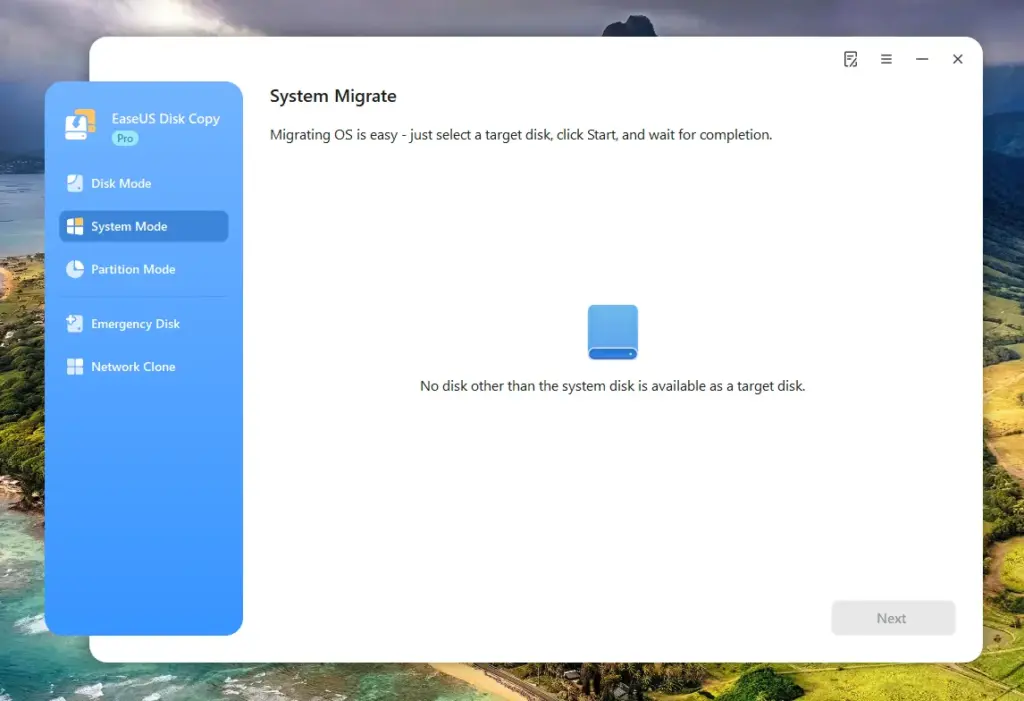Click the Pro badge under the app name
Image resolution: width=1024 pixels, height=701 pixels.
coord(124,139)
